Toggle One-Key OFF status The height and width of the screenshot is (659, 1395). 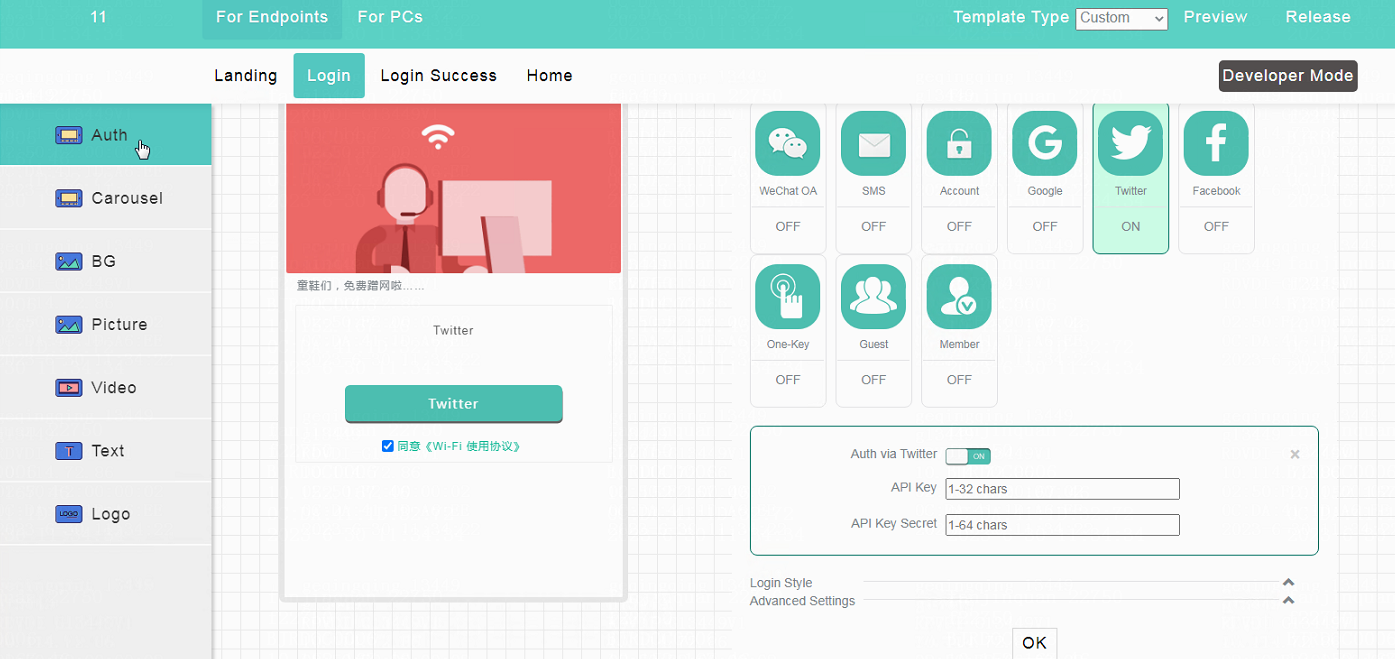coord(788,379)
